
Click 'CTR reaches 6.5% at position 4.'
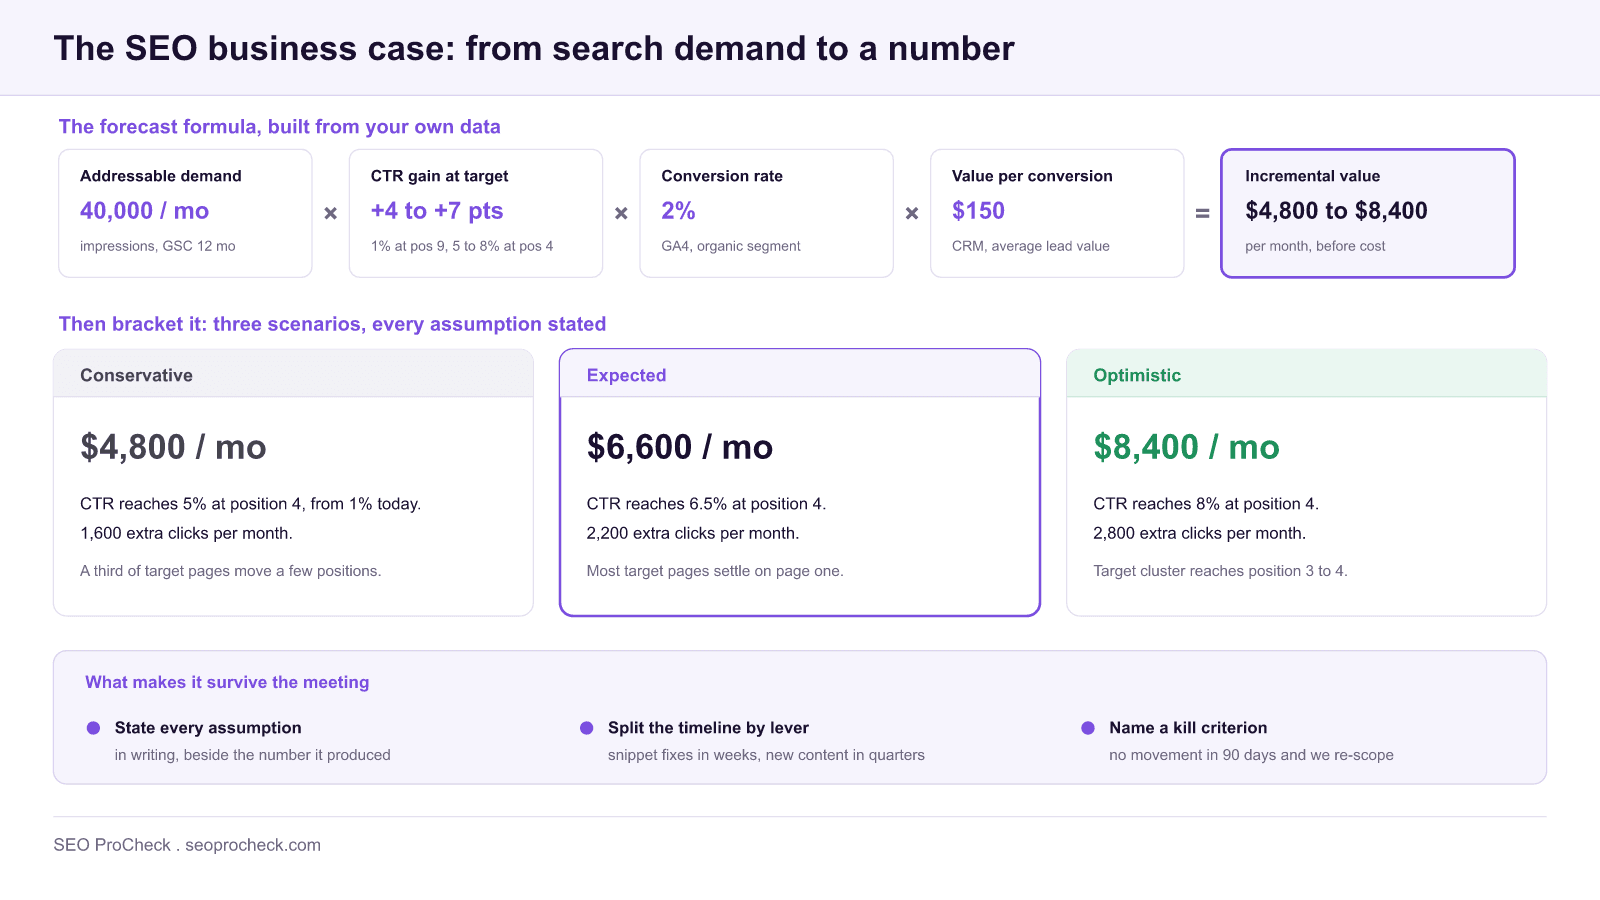[x=706, y=504]
